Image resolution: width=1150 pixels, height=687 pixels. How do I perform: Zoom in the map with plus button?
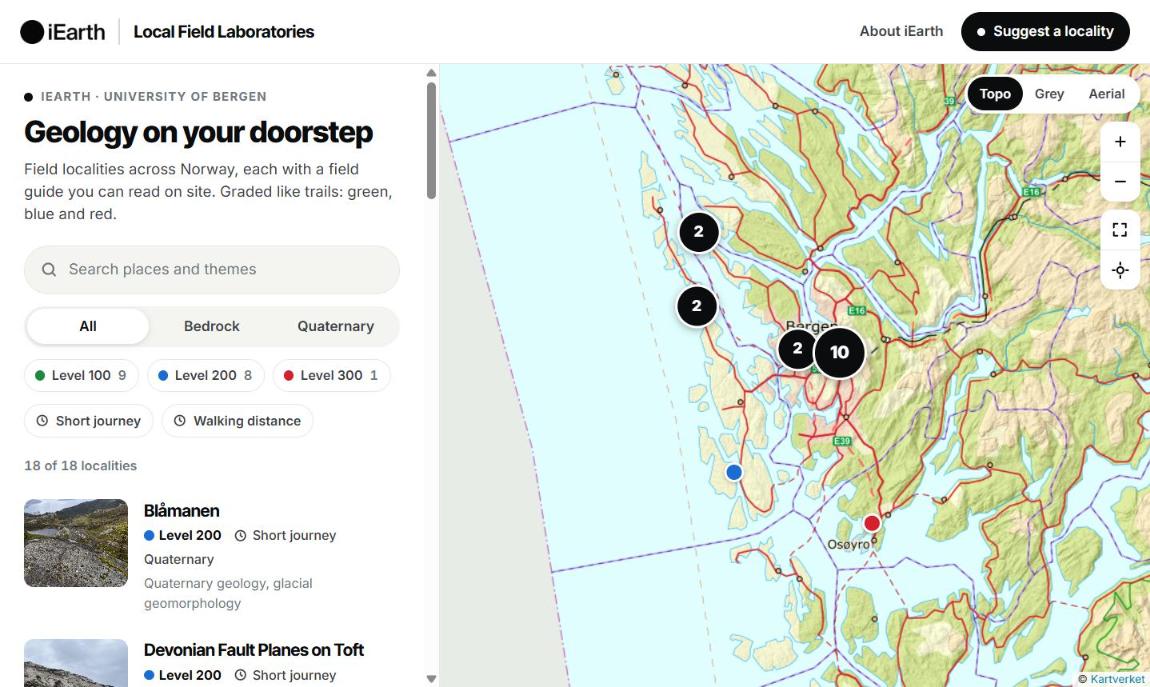tap(1120, 142)
